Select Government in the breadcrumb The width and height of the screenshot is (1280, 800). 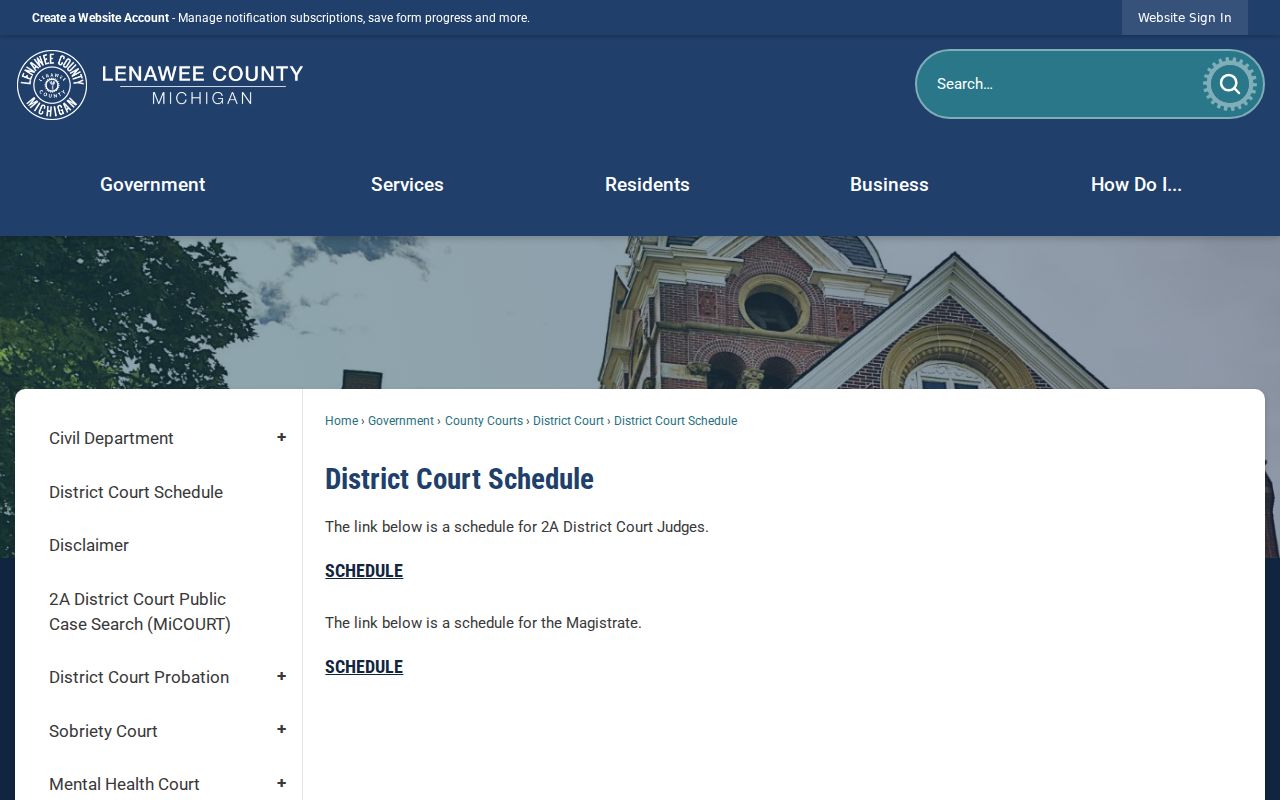tap(401, 421)
